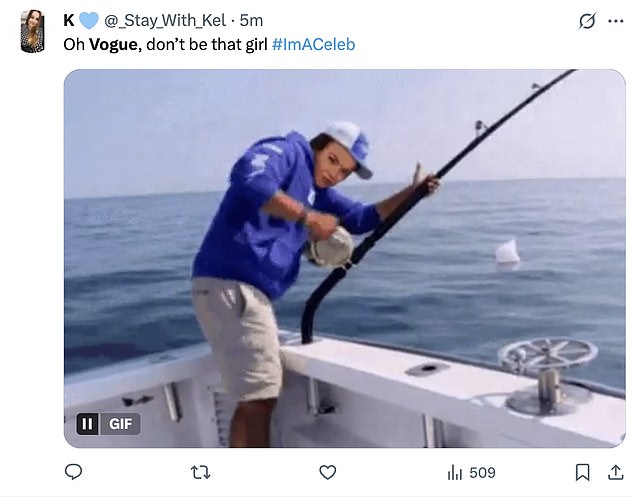Pause the playing GIF

tap(87, 424)
